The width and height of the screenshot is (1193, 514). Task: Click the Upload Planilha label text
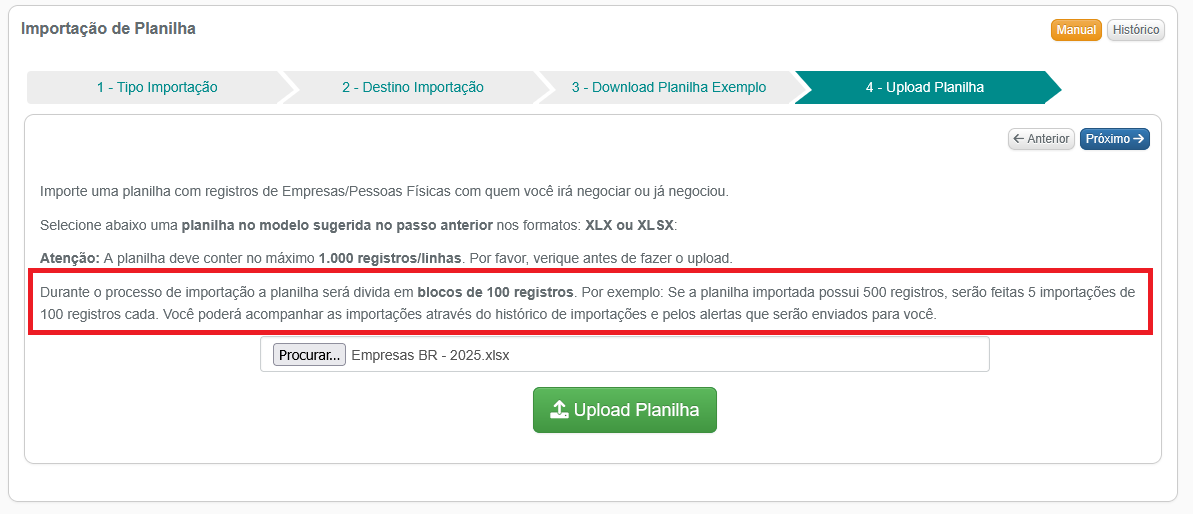(636, 410)
